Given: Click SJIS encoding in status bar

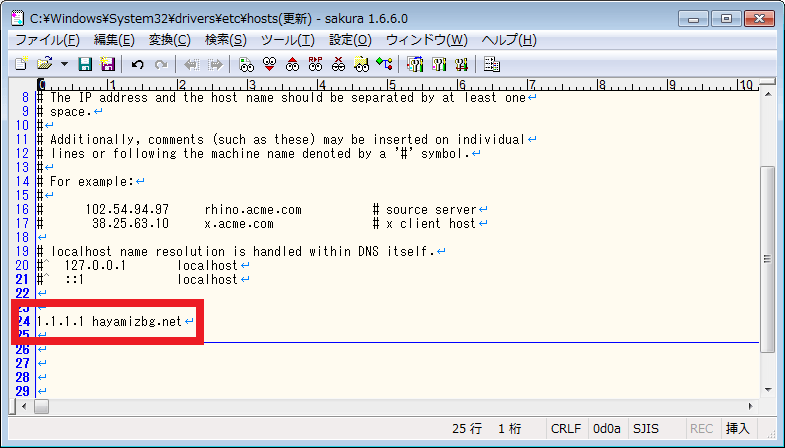Looking at the screenshot, I should [646, 428].
